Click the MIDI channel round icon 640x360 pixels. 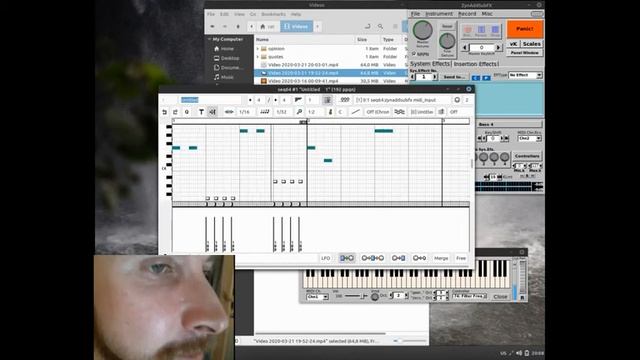coord(457,100)
